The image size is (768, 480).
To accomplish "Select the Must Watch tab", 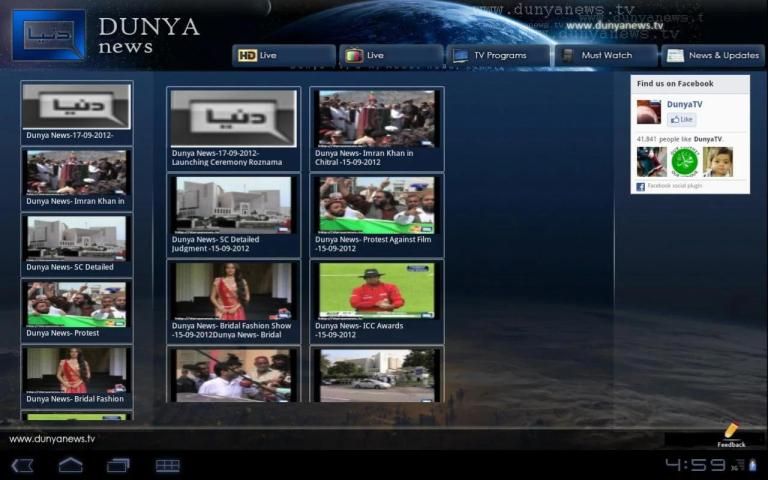I will (606, 55).
